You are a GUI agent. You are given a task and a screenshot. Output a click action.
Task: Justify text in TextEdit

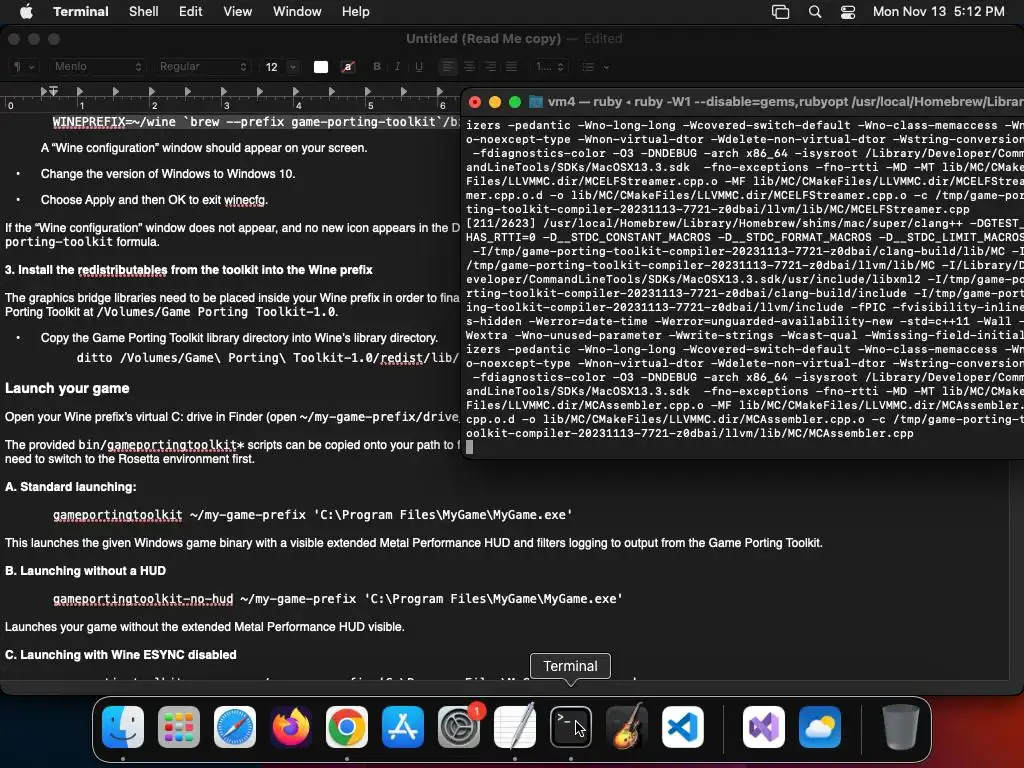coord(511,67)
